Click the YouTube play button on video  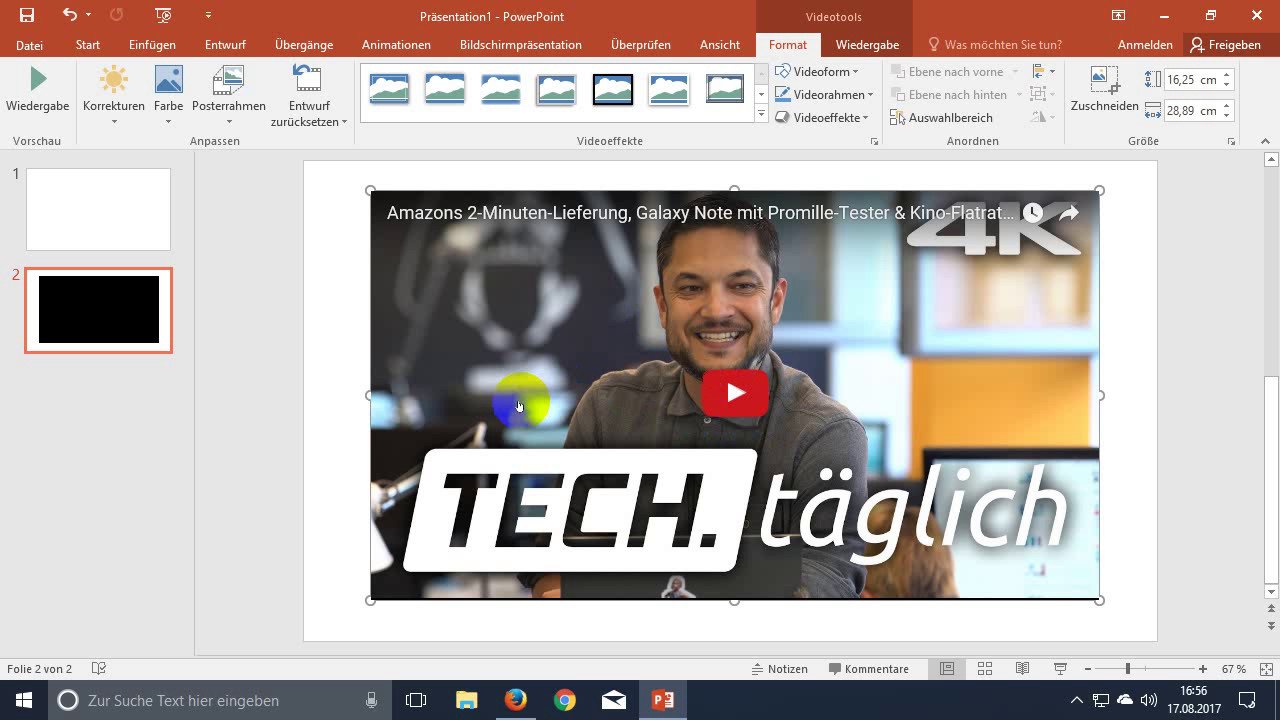tap(735, 393)
